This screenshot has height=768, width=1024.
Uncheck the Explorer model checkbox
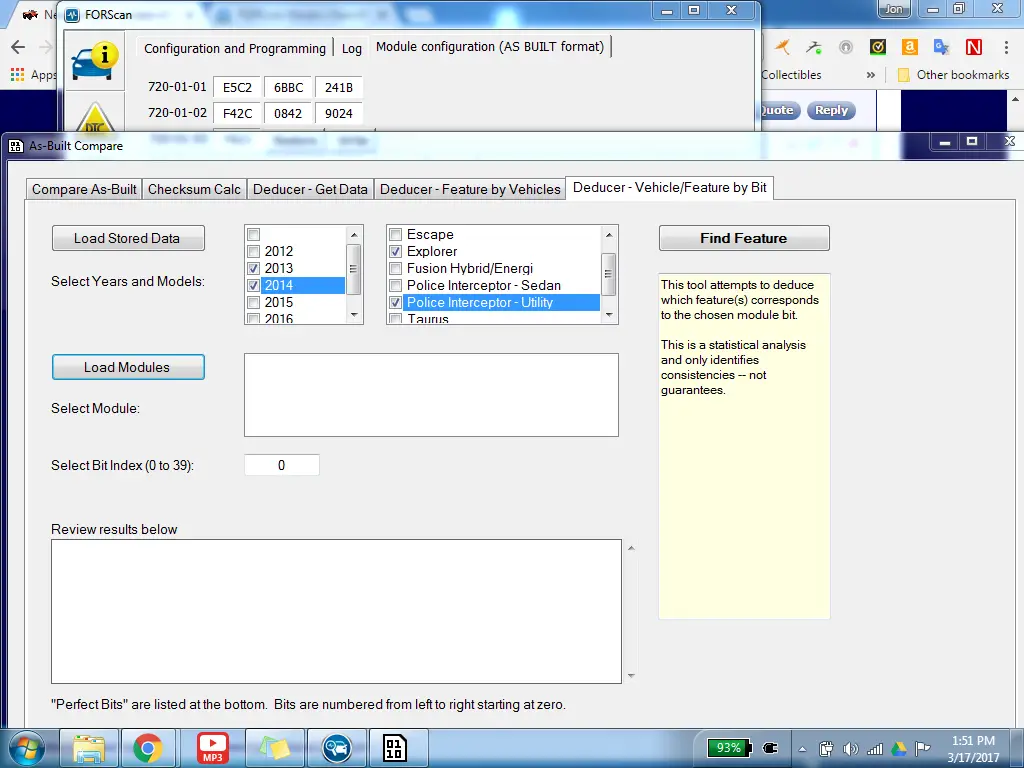point(395,251)
